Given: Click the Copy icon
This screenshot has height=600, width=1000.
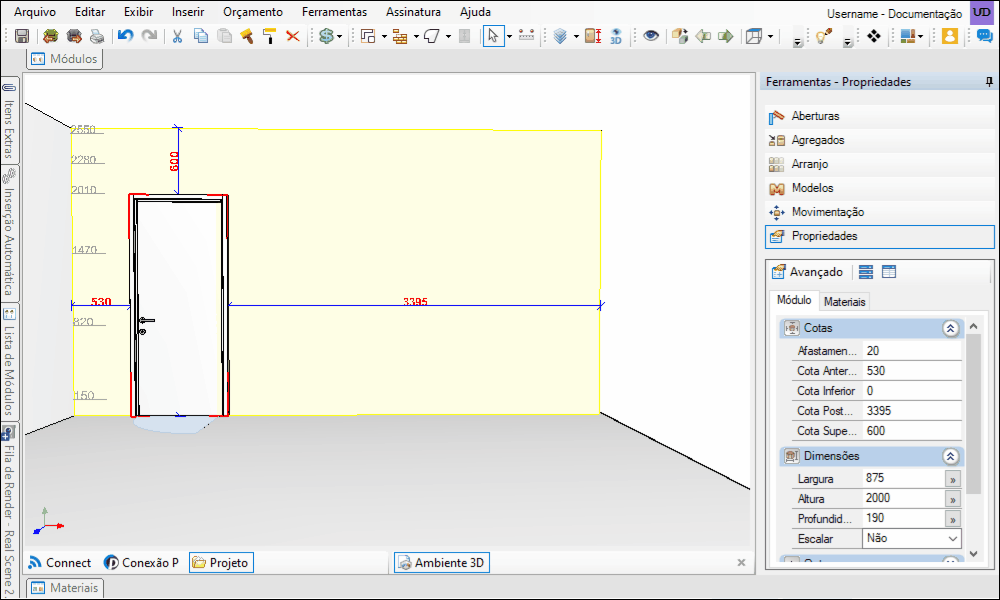Looking at the screenshot, I should 201,36.
